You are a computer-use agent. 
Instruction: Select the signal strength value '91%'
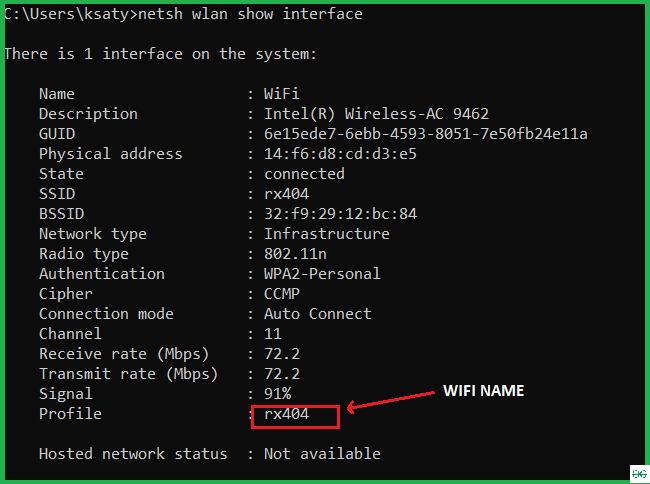(x=278, y=394)
